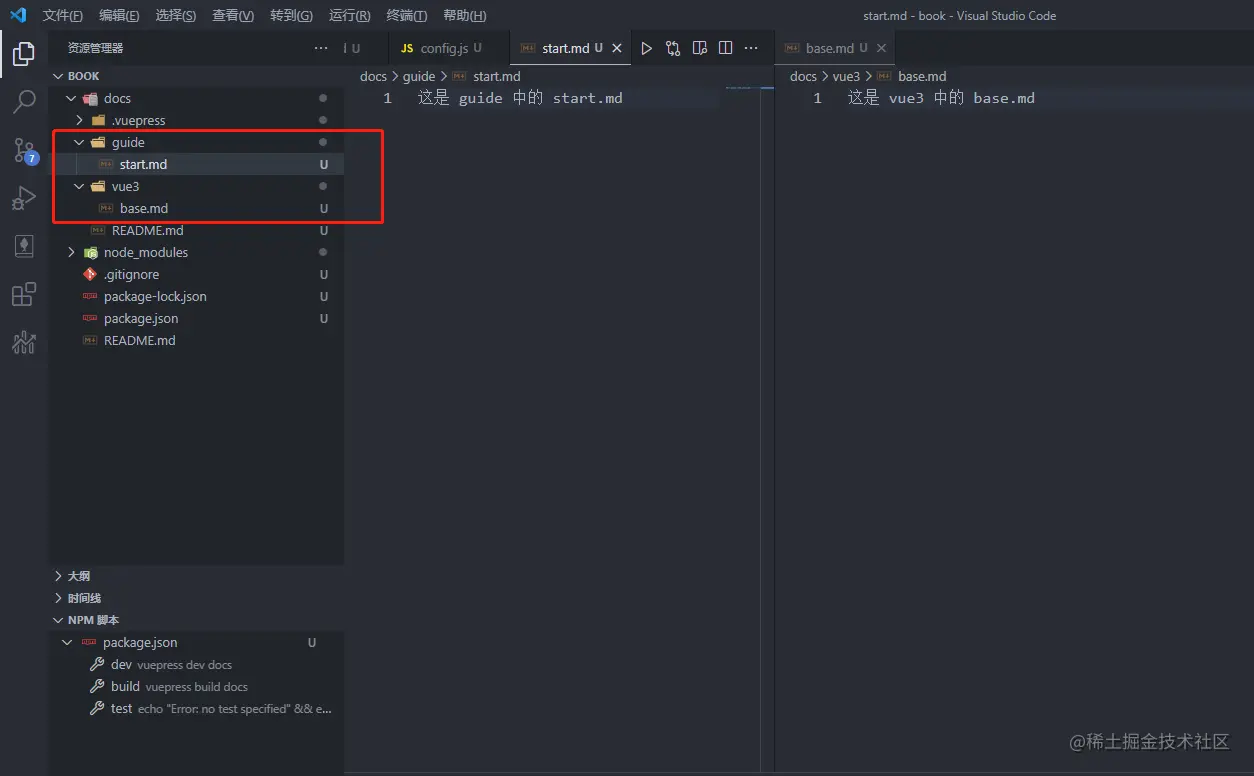Screen dimensions: 1254x776
Task: Collapse the docs folder in the explorer
Action: pos(71,98)
